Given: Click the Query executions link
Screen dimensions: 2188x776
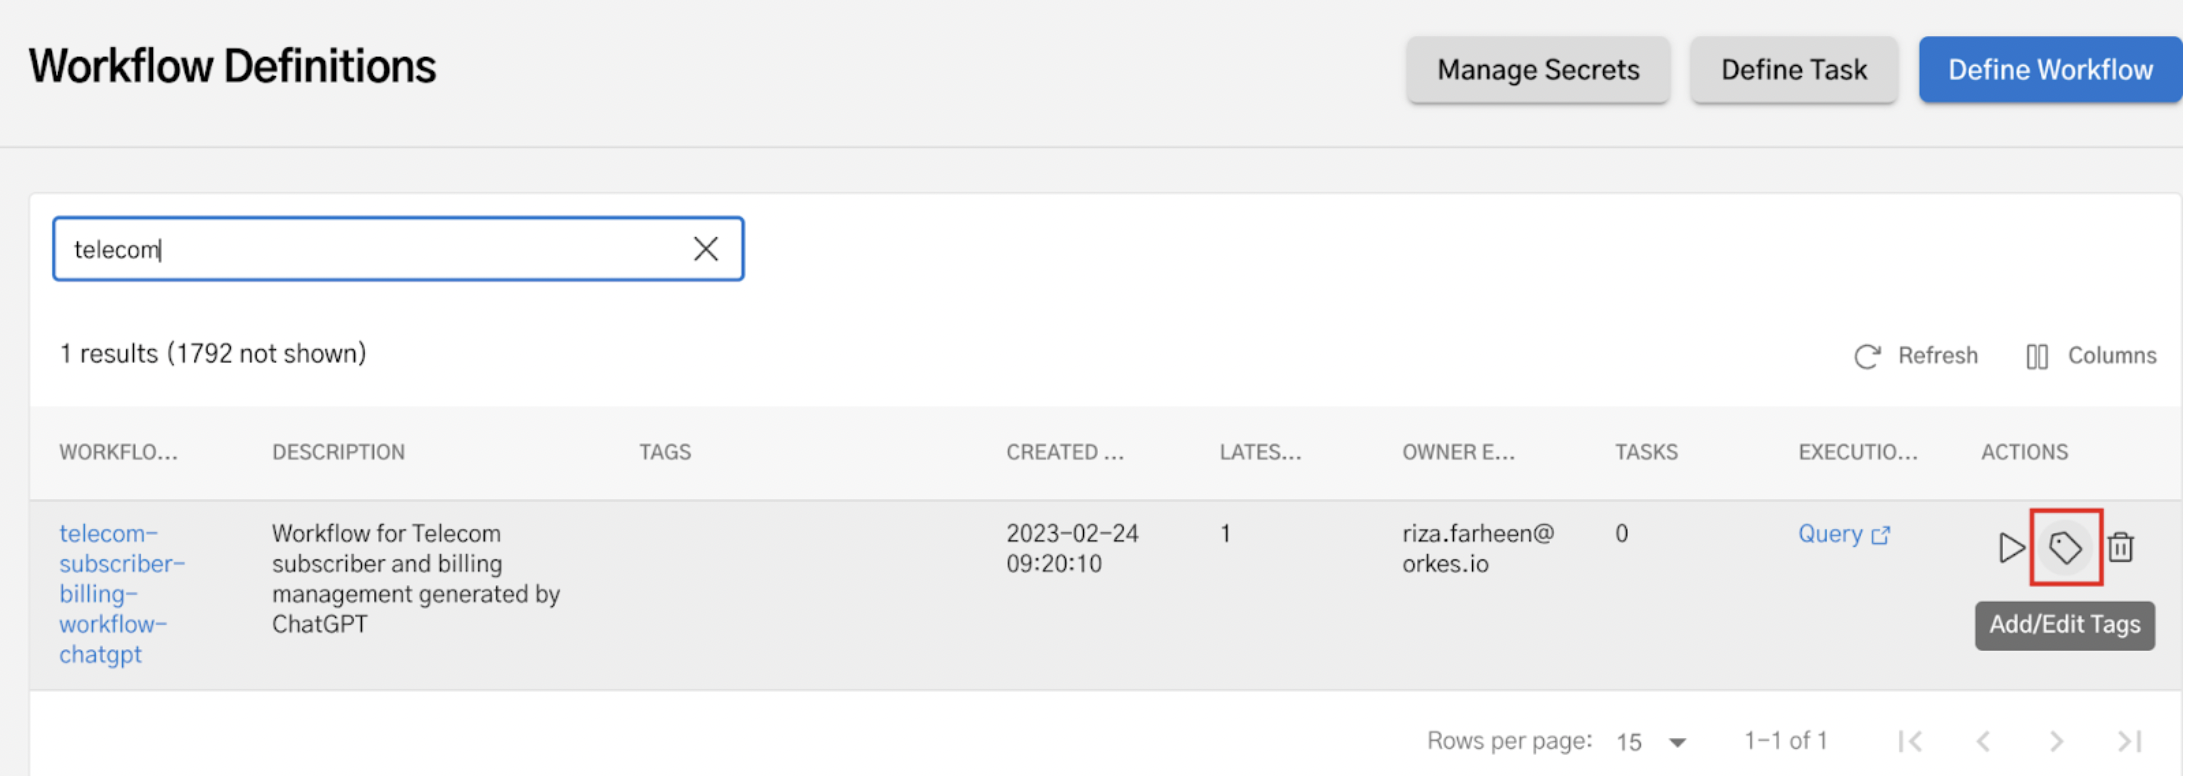Looking at the screenshot, I should pos(1830,533).
